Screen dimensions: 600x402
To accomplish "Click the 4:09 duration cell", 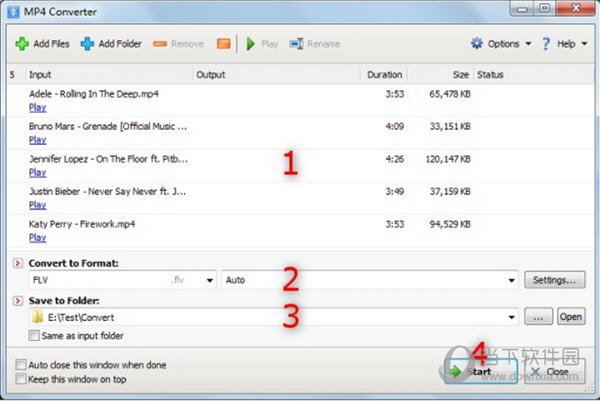I will pyautogui.click(x=395, y=127).
